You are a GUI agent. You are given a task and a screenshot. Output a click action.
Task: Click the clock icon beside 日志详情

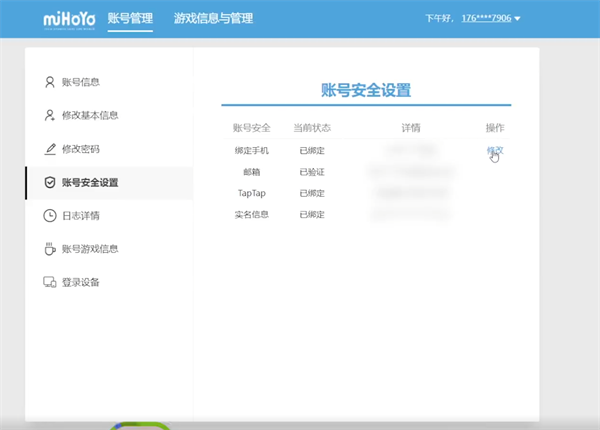(x=50, y=215)
